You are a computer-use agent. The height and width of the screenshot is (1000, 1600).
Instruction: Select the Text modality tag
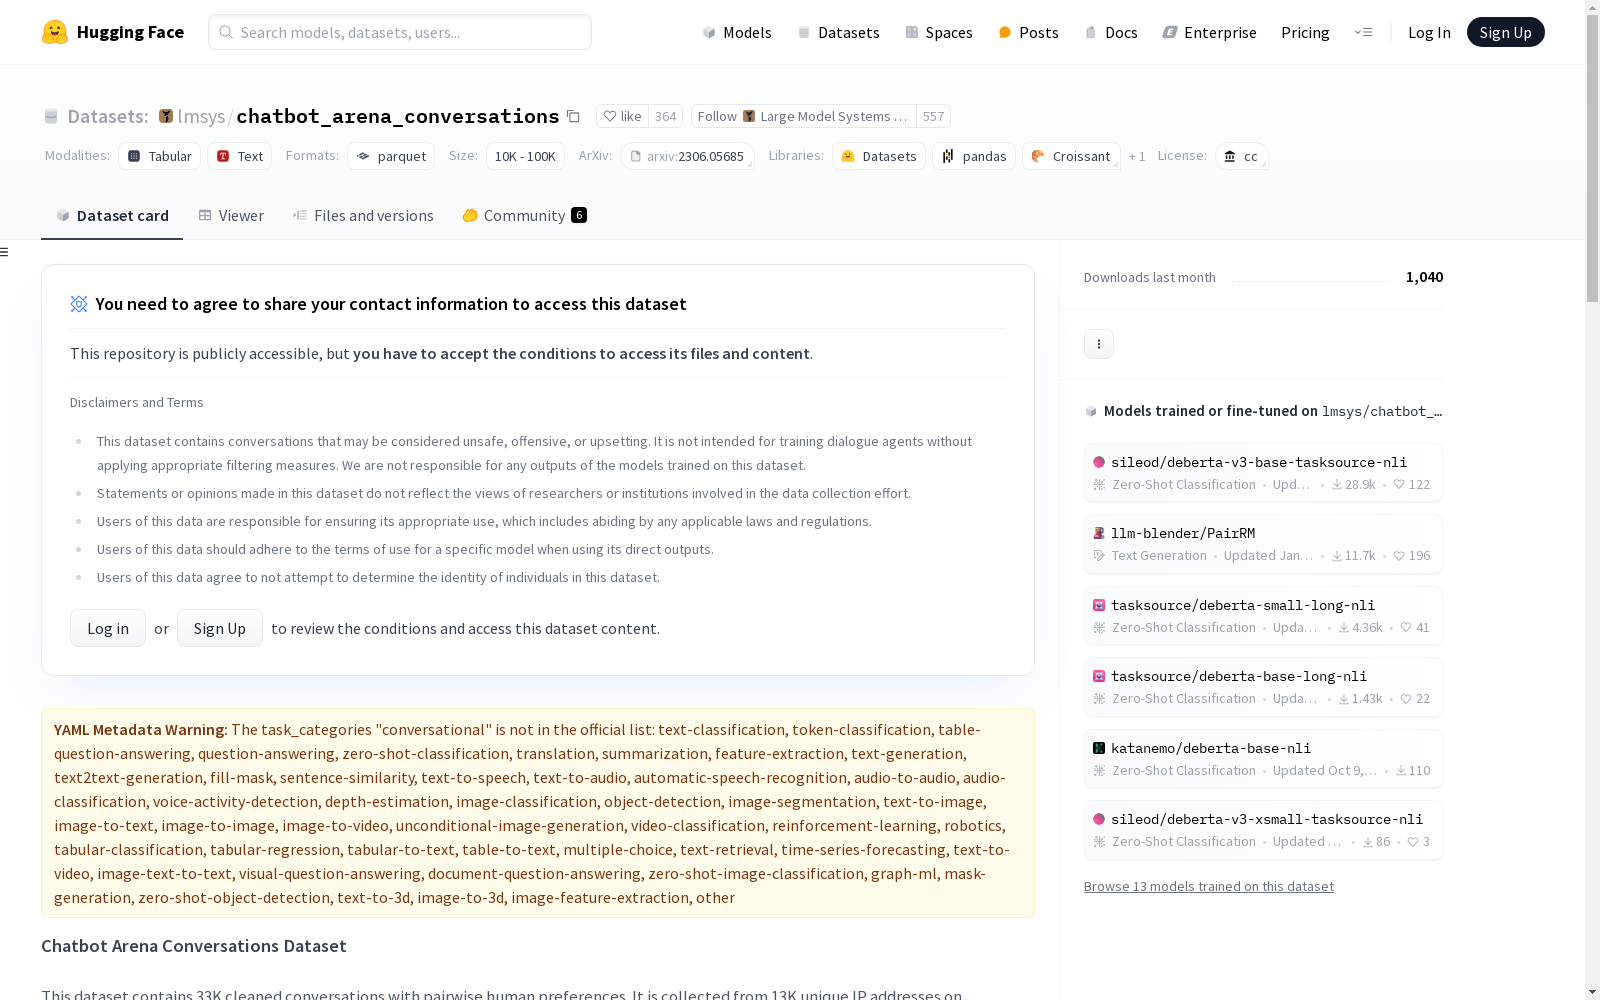tap(240, 156)
